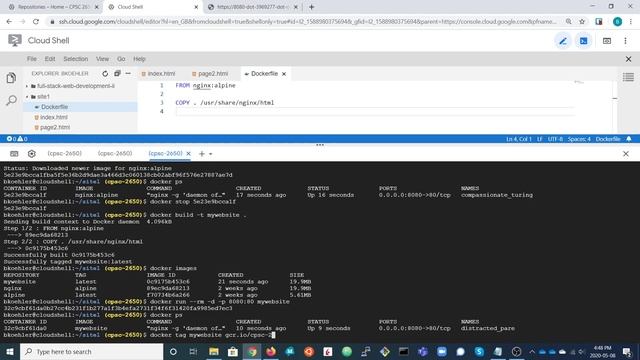Open the Go menu
This screenshot has width=640, height=360.
(121, 59)
